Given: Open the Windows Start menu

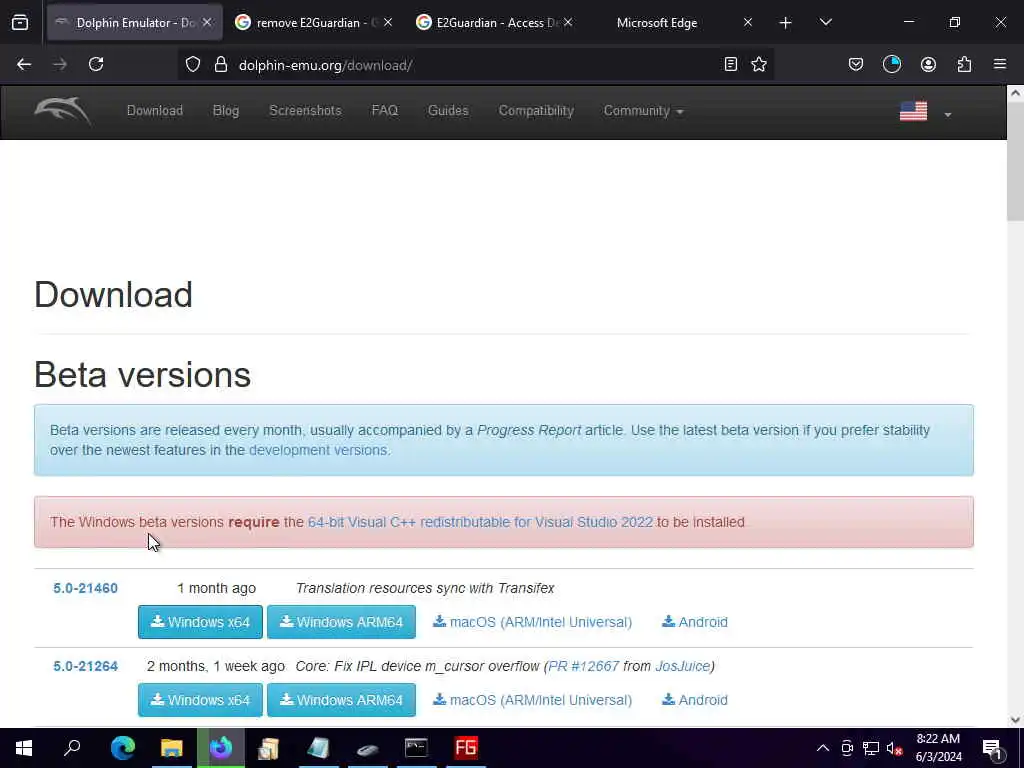Looking at the screenshot, I should tap(24, 748).
